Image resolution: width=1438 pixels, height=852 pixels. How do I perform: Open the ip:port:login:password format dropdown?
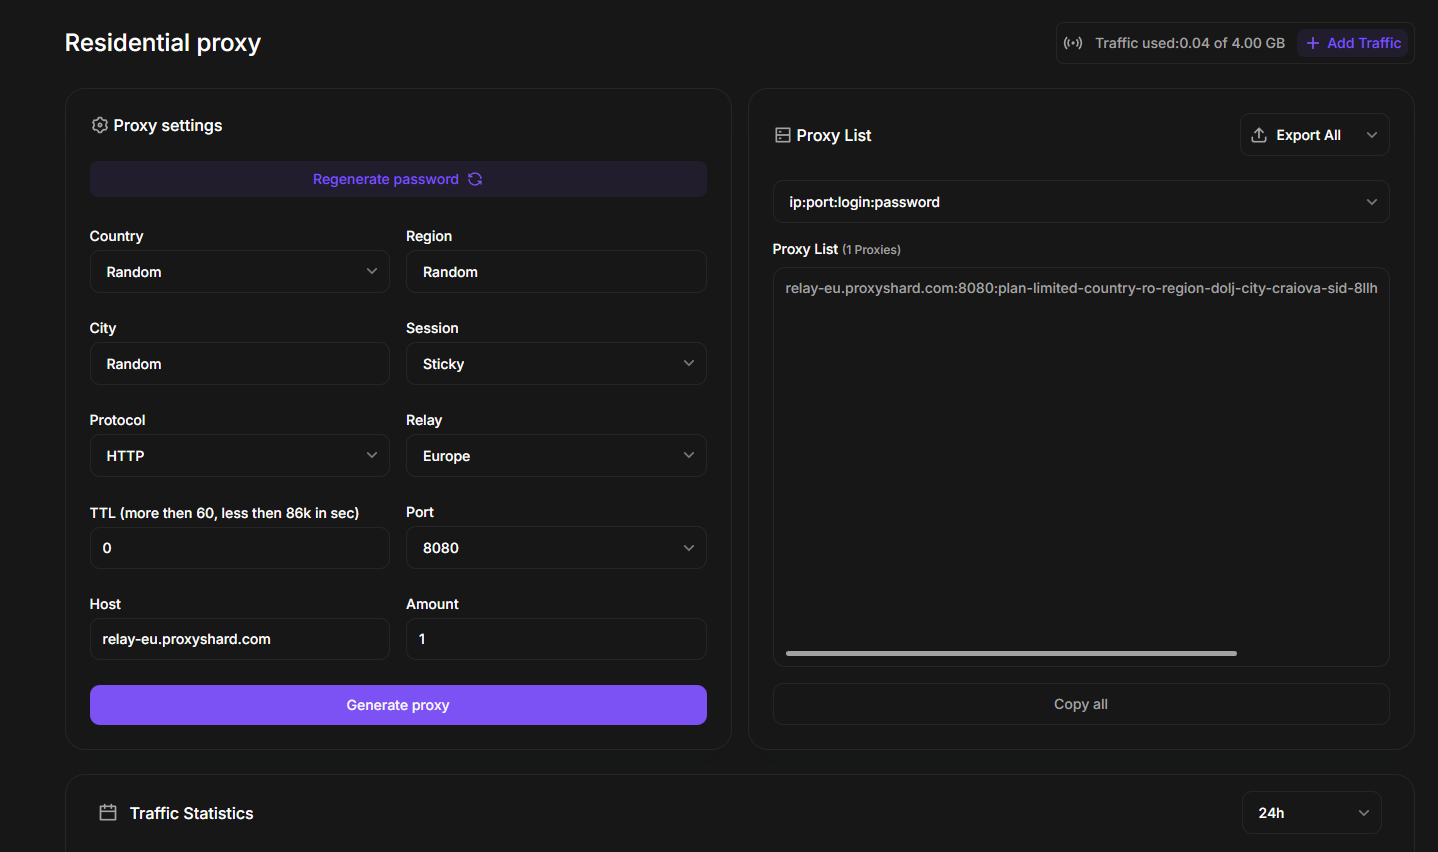1080,202
